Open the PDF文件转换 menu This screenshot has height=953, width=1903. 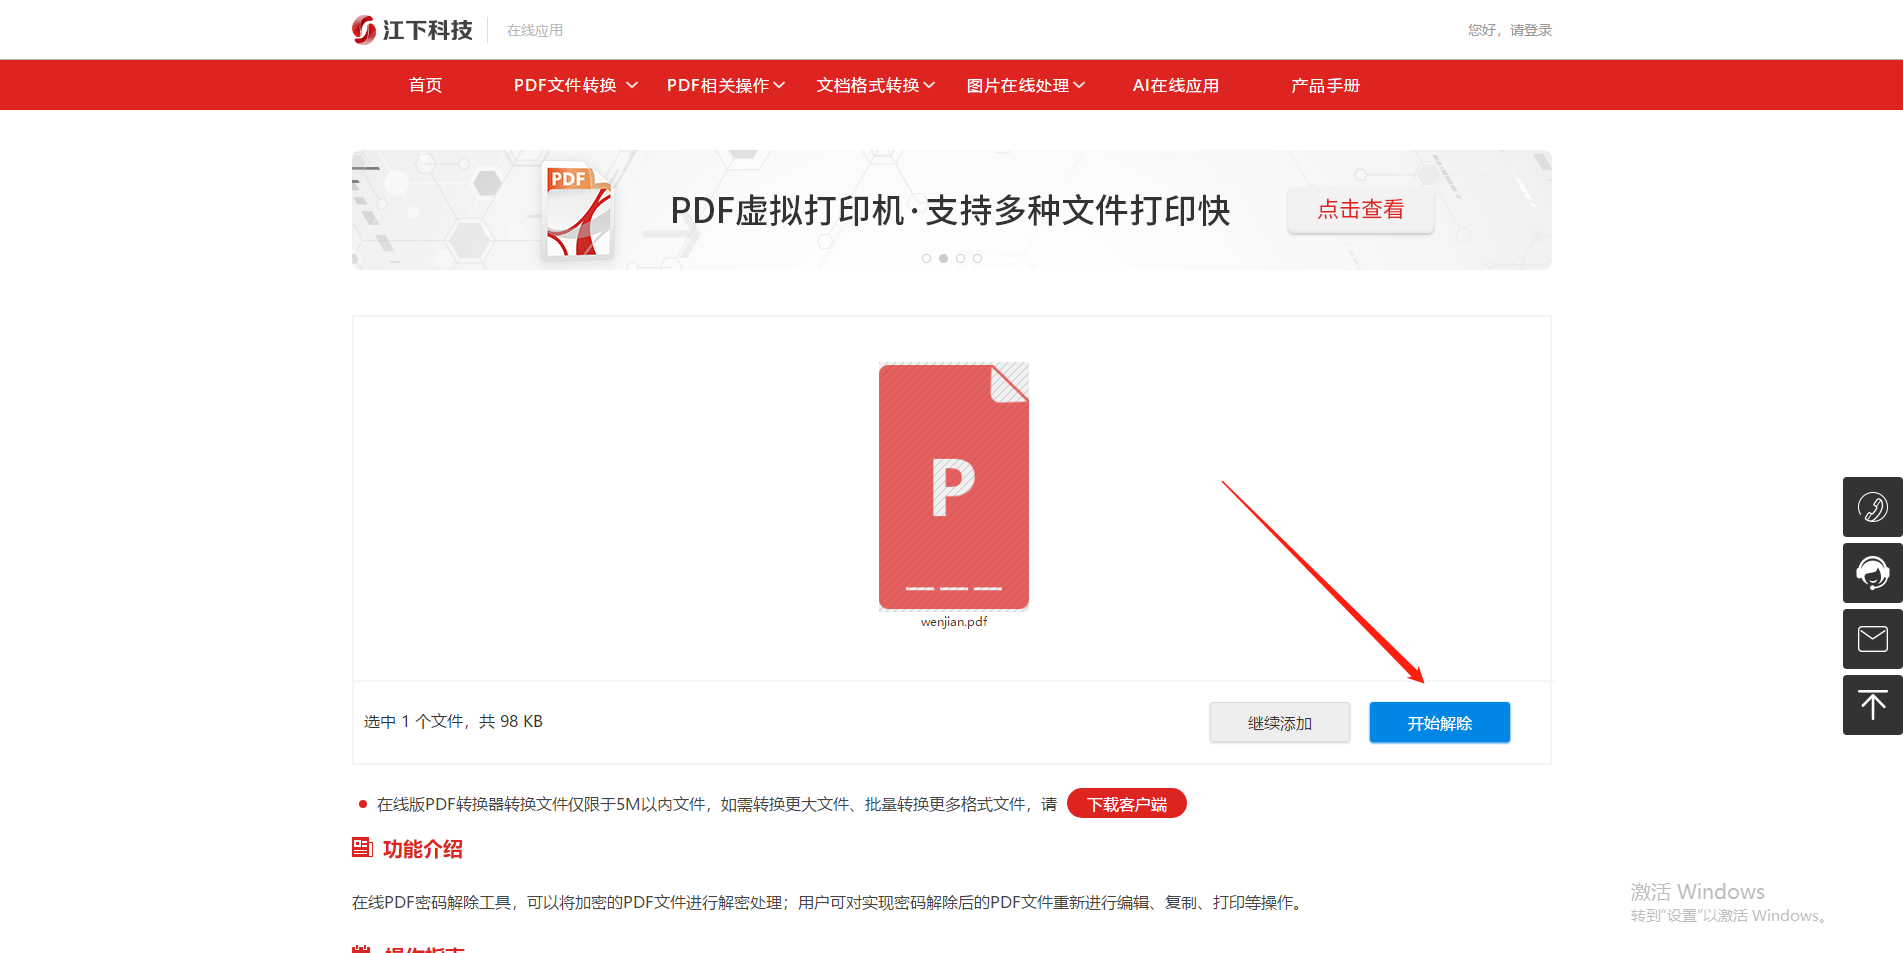(565, 85)
